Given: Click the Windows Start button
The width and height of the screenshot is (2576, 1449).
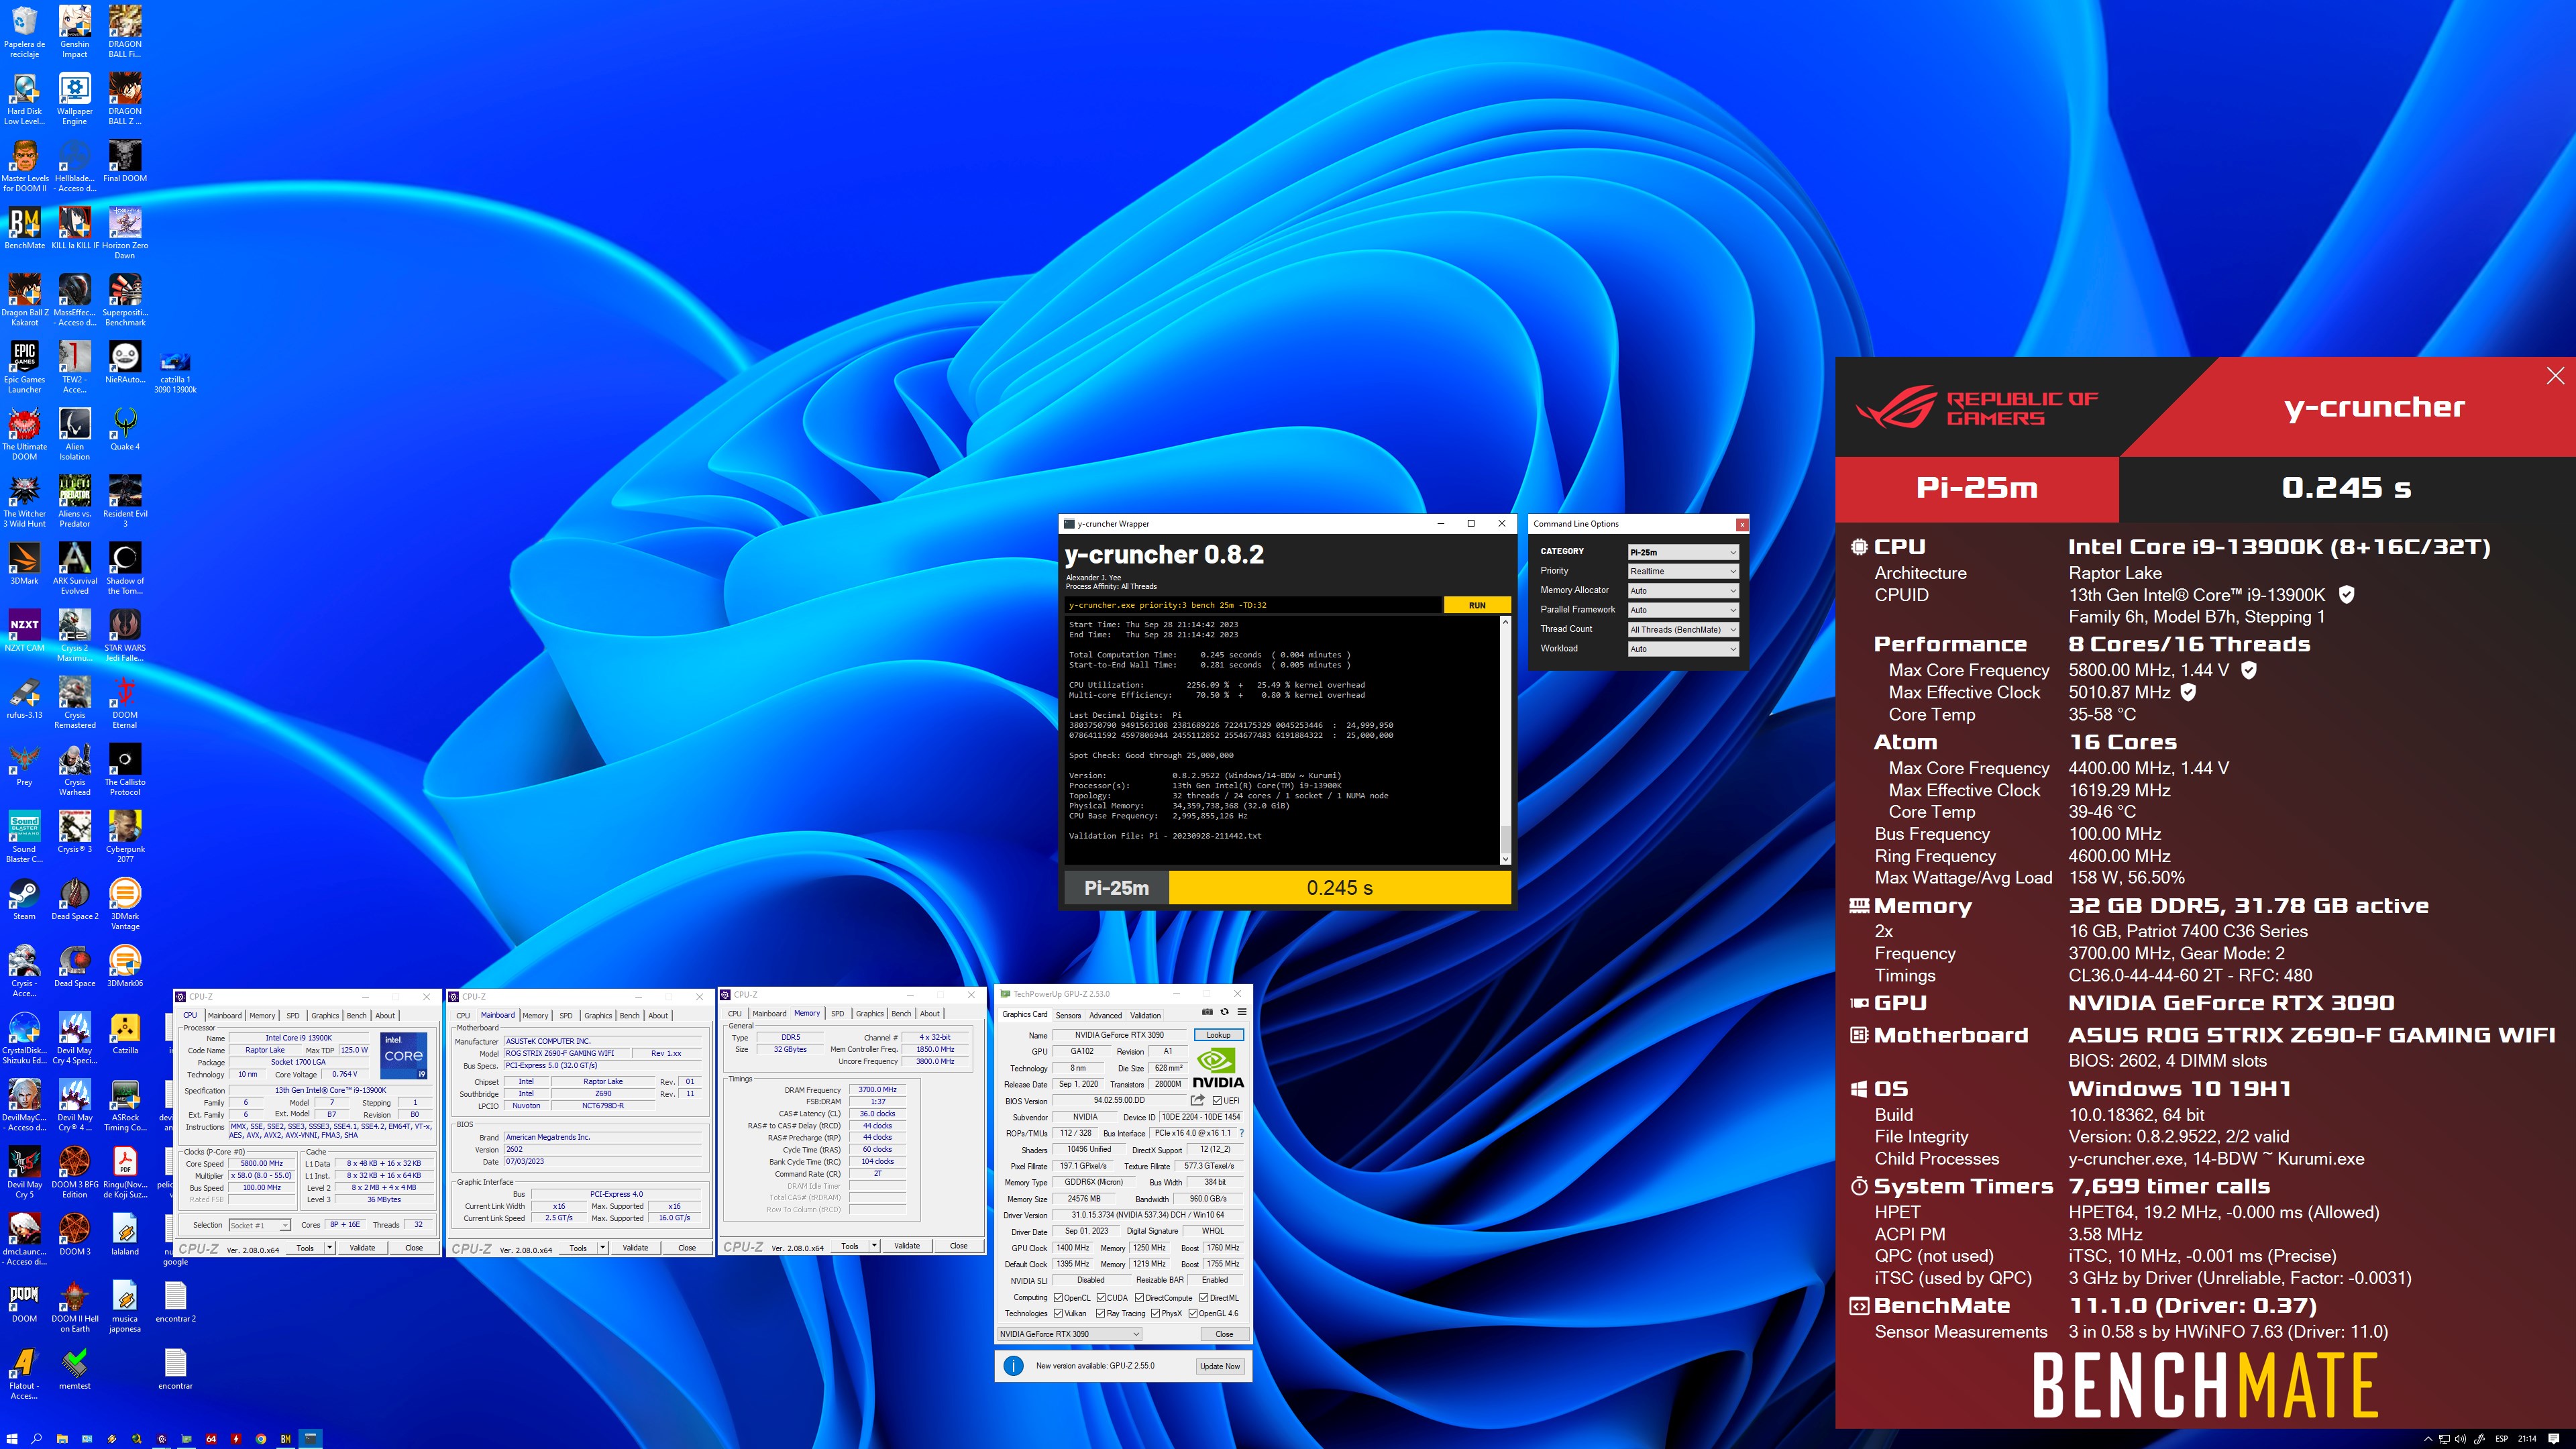Looking at the screenshot, I should click(x=12, y=1439).
